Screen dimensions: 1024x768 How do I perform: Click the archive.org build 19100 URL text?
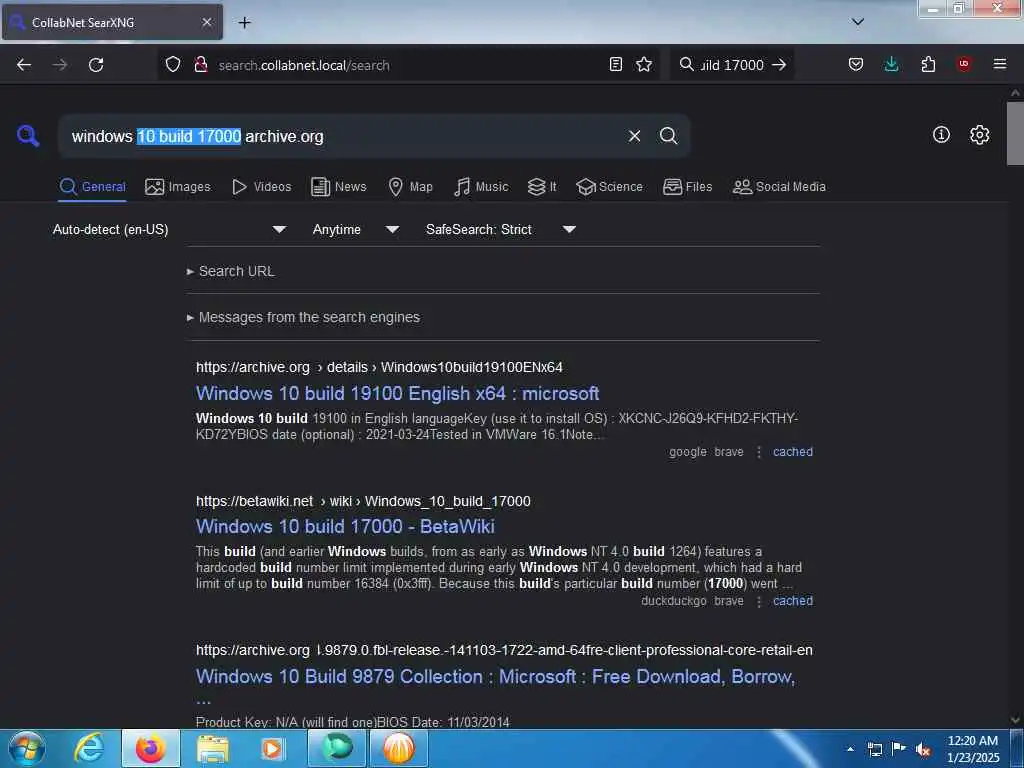(x=379, y=367)
